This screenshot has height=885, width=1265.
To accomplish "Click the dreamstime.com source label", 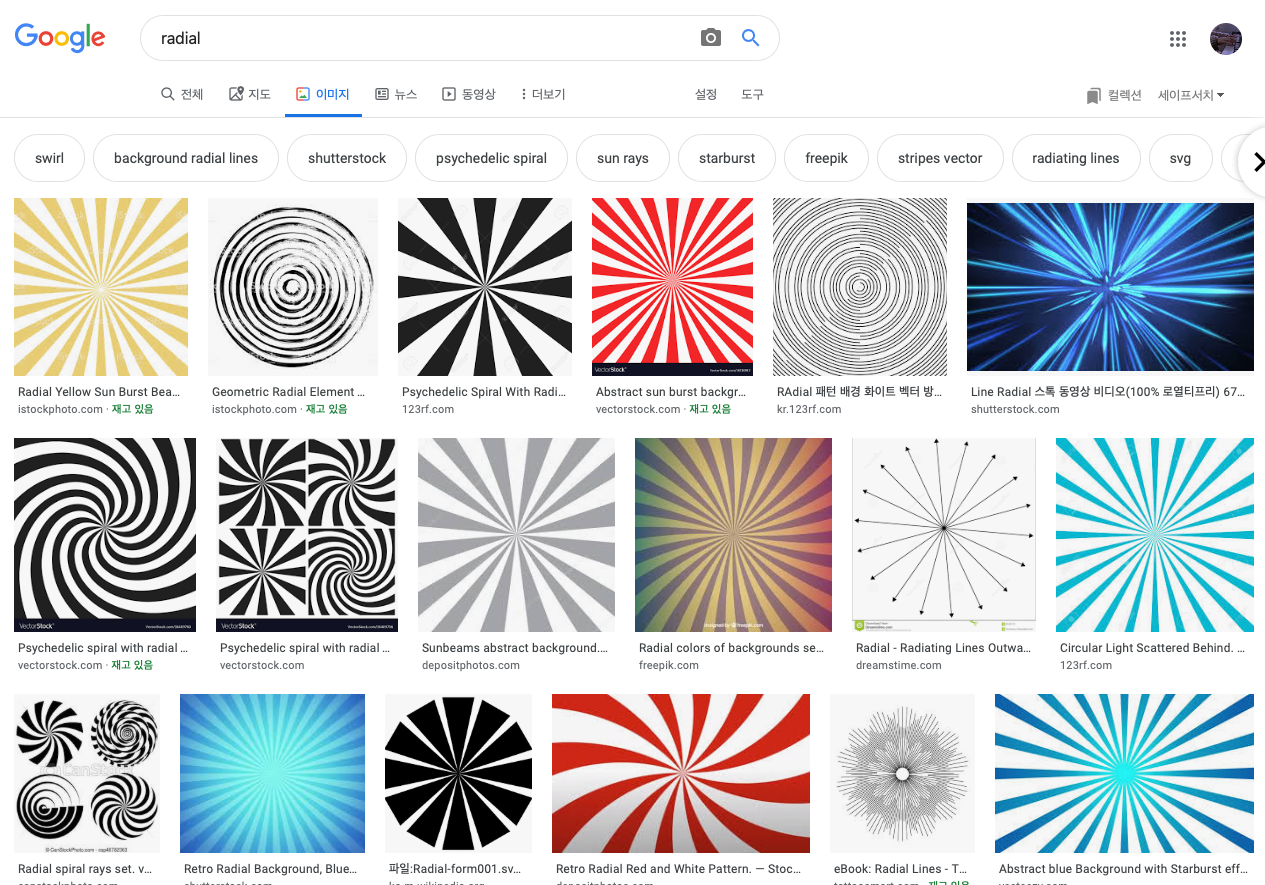I will [x=899, y=665].
